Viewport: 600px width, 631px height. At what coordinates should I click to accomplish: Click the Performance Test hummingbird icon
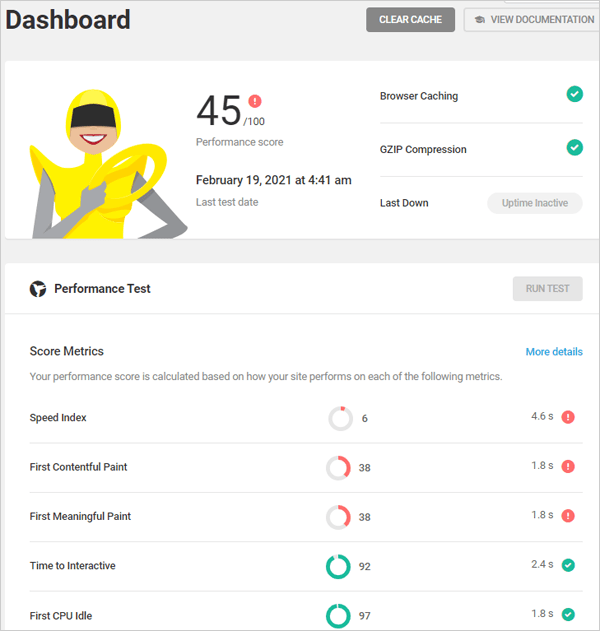coord(38,289)
